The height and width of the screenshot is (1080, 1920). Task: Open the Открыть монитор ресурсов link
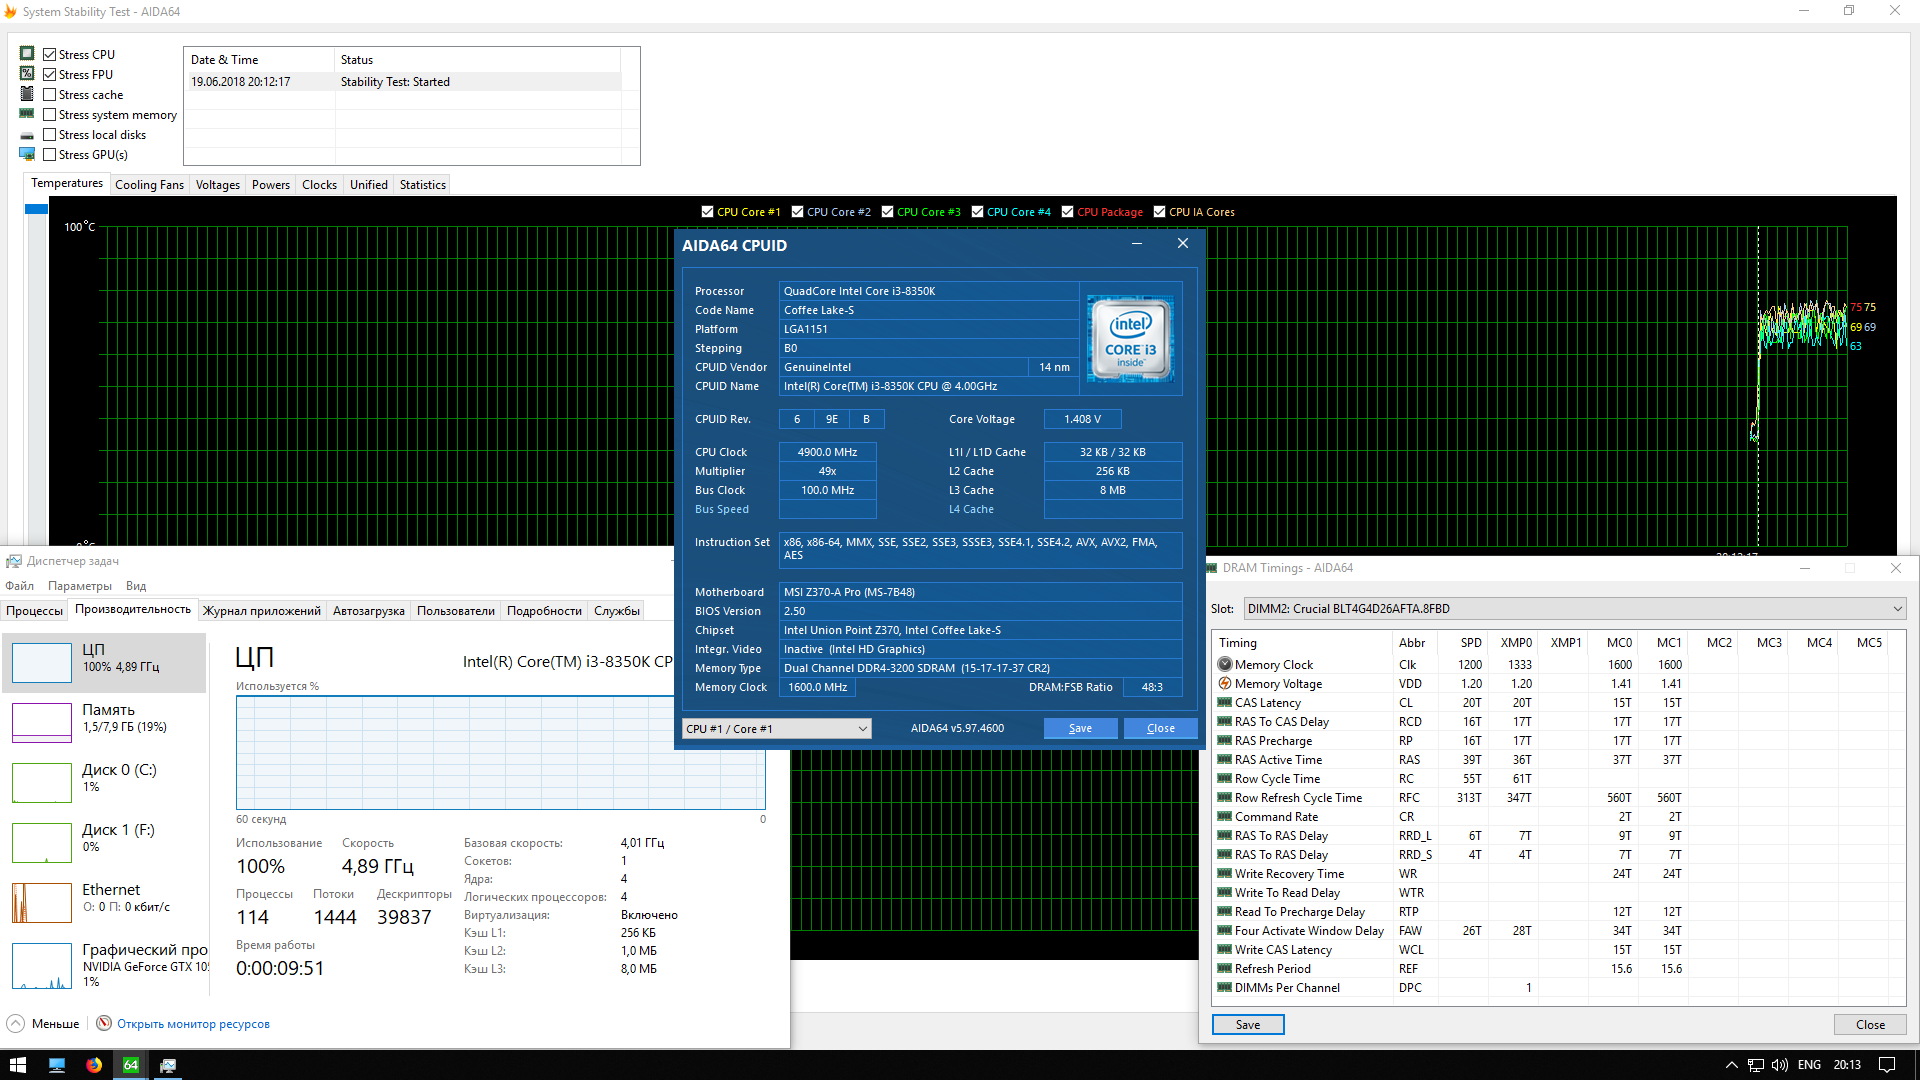point(193,1024)
